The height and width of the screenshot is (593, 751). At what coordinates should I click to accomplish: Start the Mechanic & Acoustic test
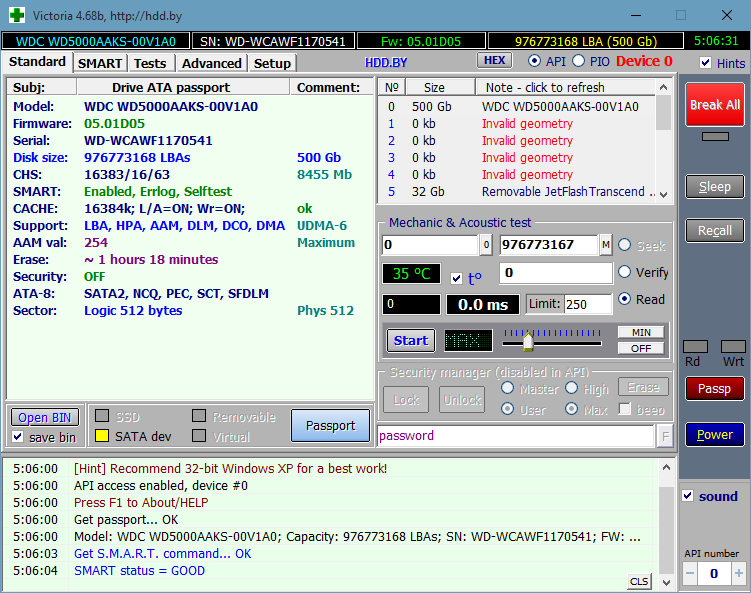411,341
